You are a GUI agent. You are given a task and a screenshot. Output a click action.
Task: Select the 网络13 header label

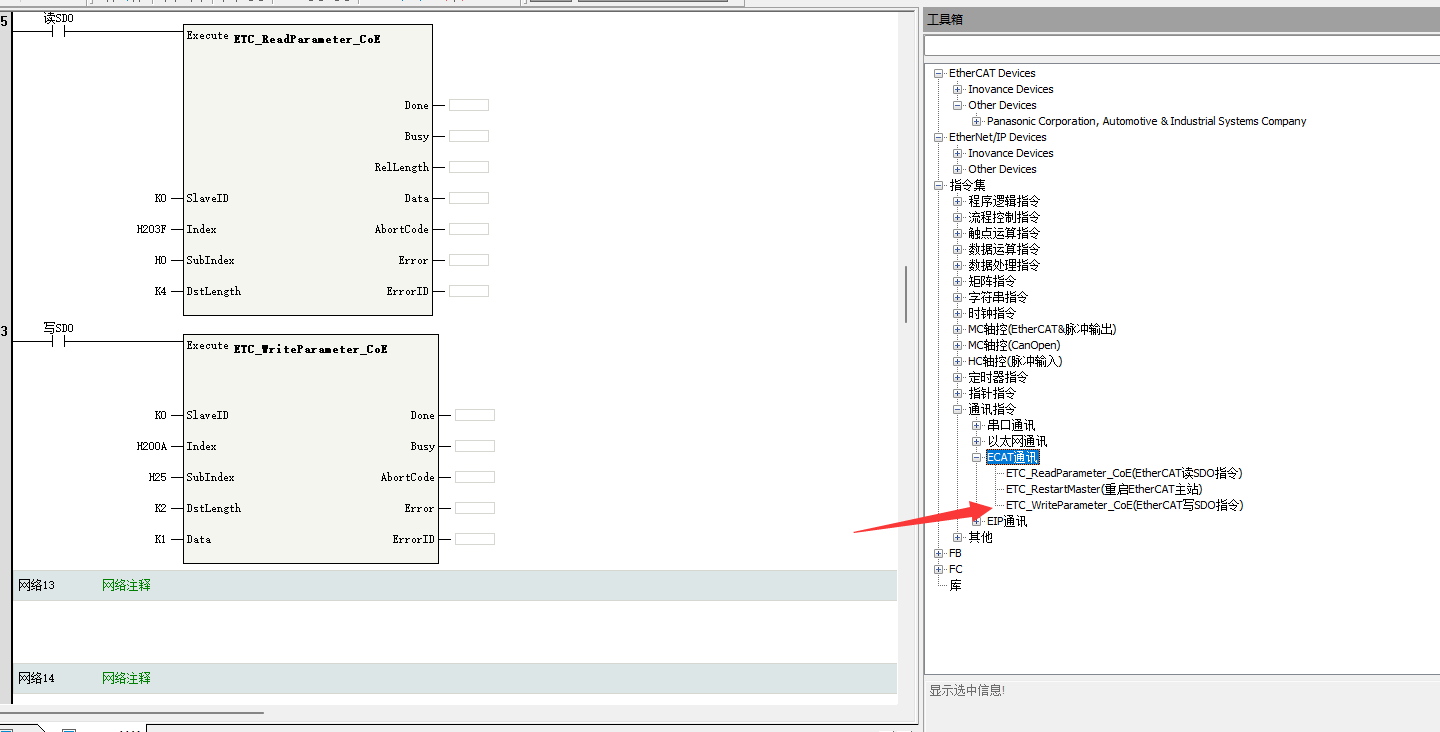36,585
